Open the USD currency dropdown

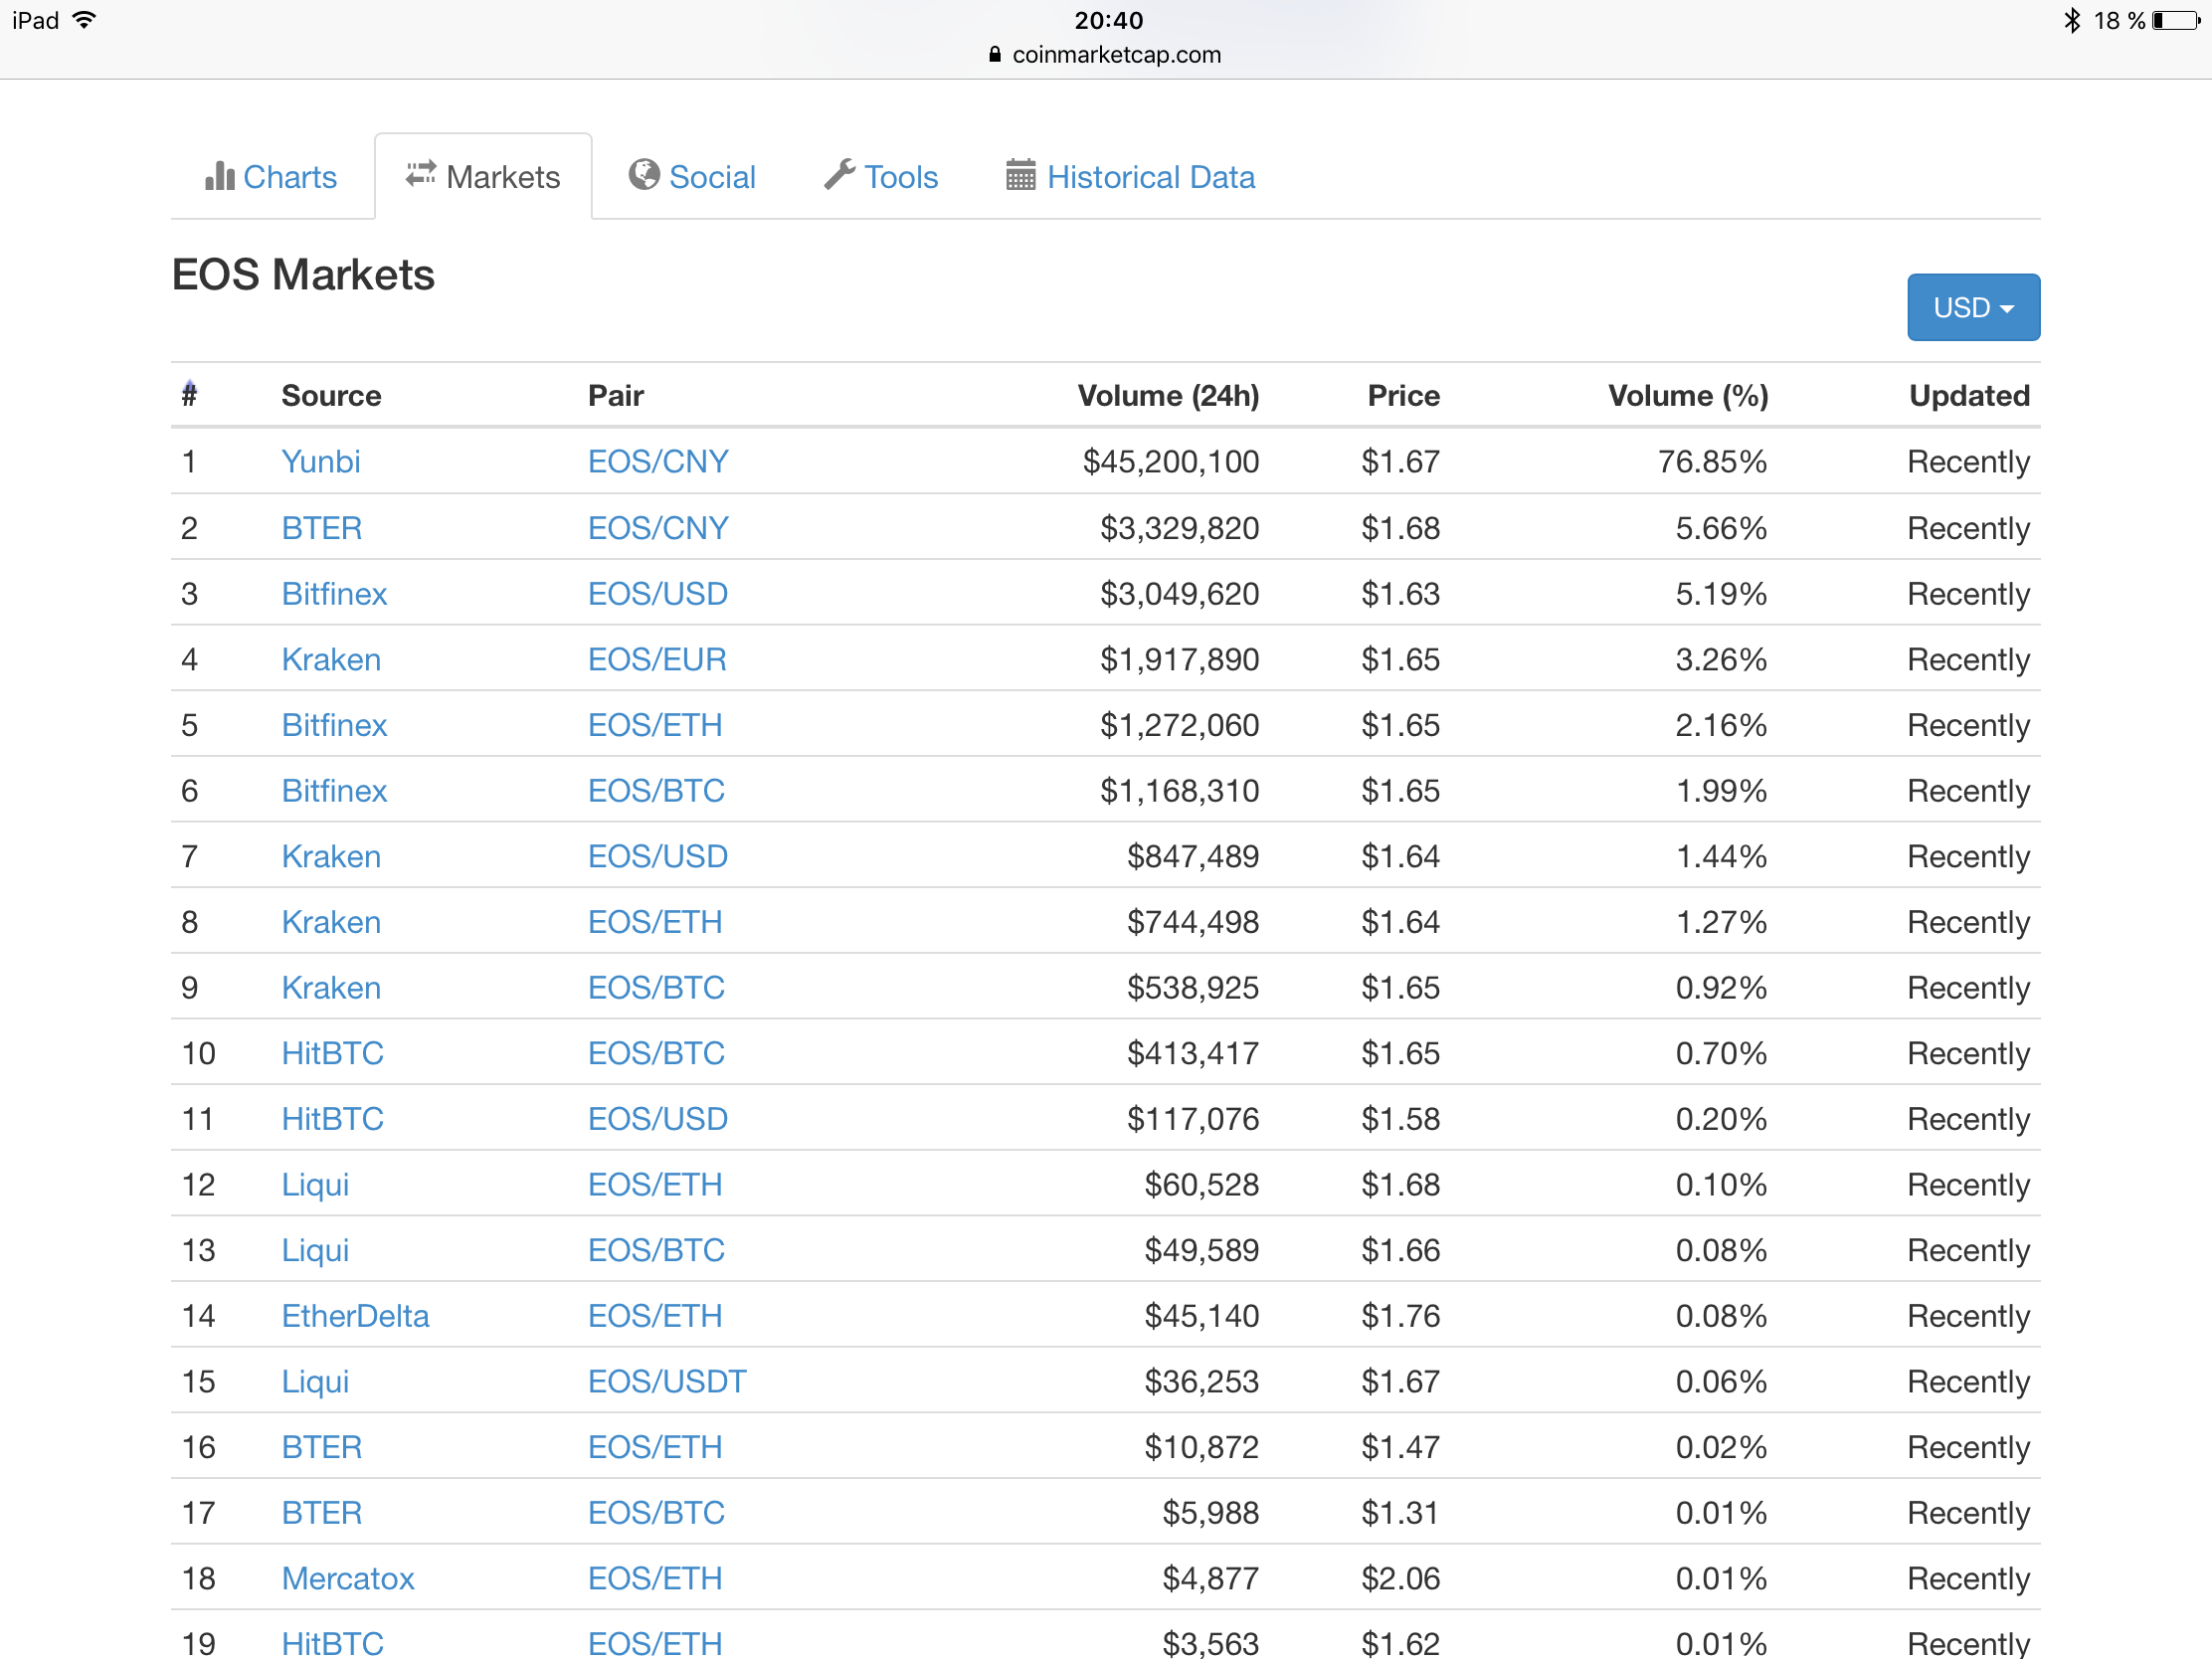(x=1973, y=307)
